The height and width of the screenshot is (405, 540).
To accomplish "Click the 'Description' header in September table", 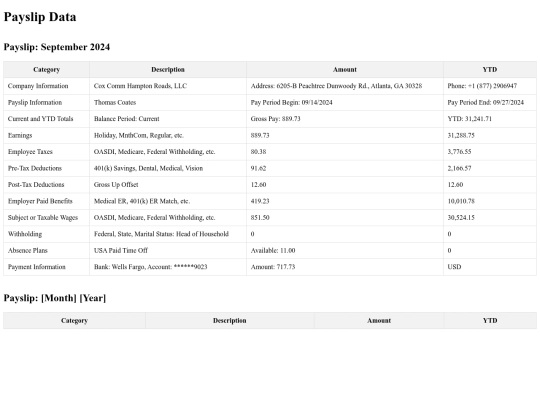I will pos(168,70).
